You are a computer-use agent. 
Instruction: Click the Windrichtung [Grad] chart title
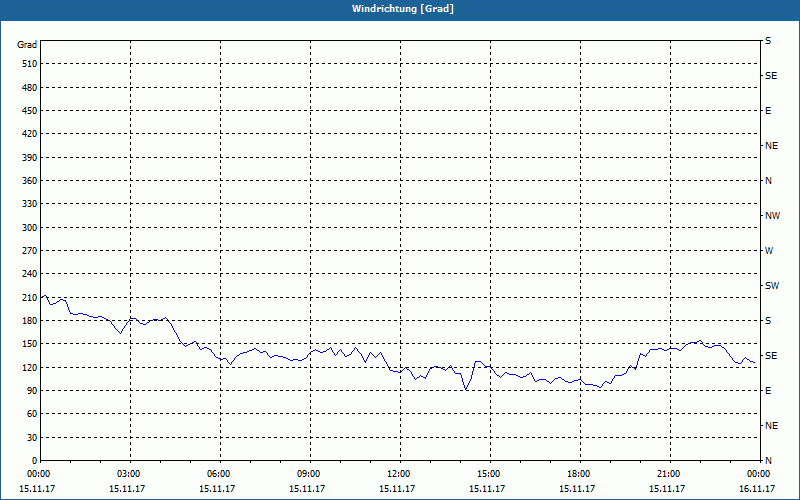(403, 9)
